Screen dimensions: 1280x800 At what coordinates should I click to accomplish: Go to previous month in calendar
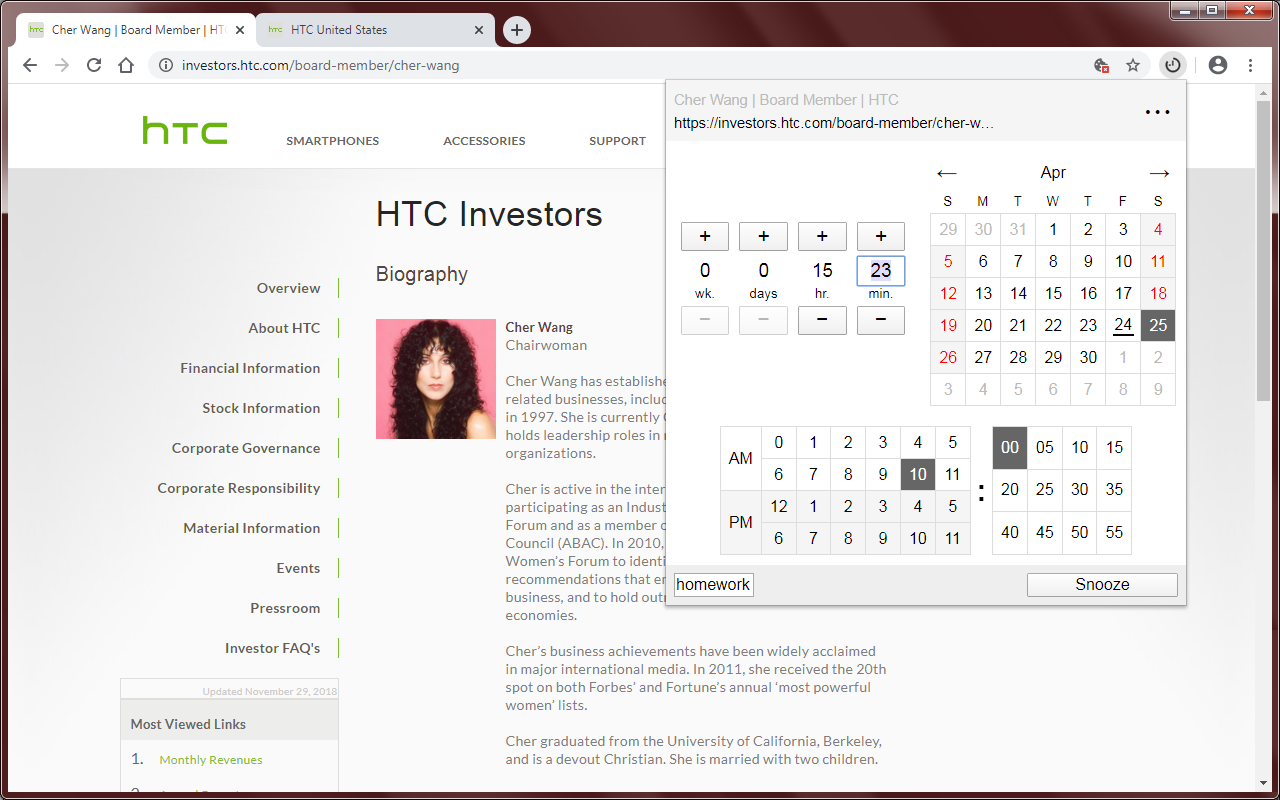click(947, 173)
